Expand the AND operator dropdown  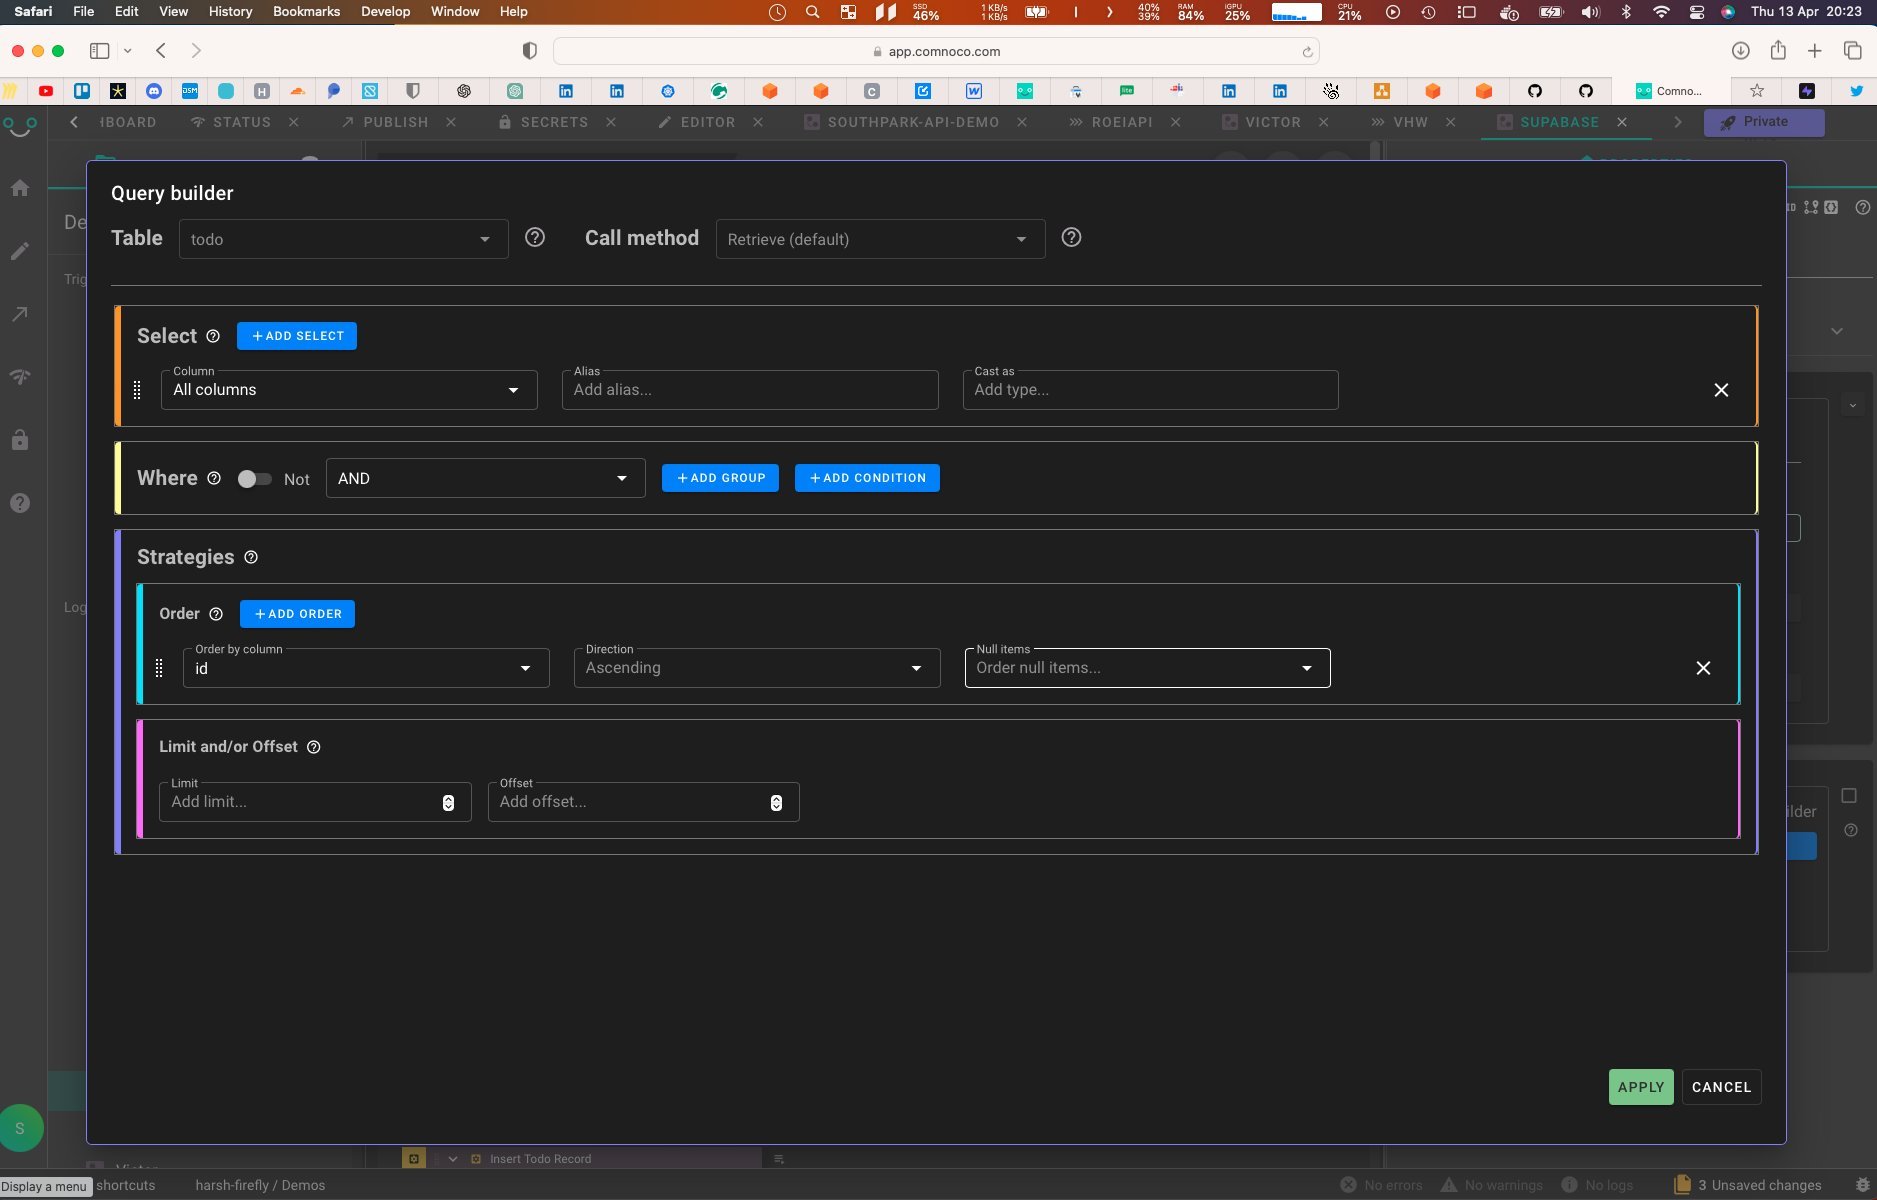tap(483, 478)
